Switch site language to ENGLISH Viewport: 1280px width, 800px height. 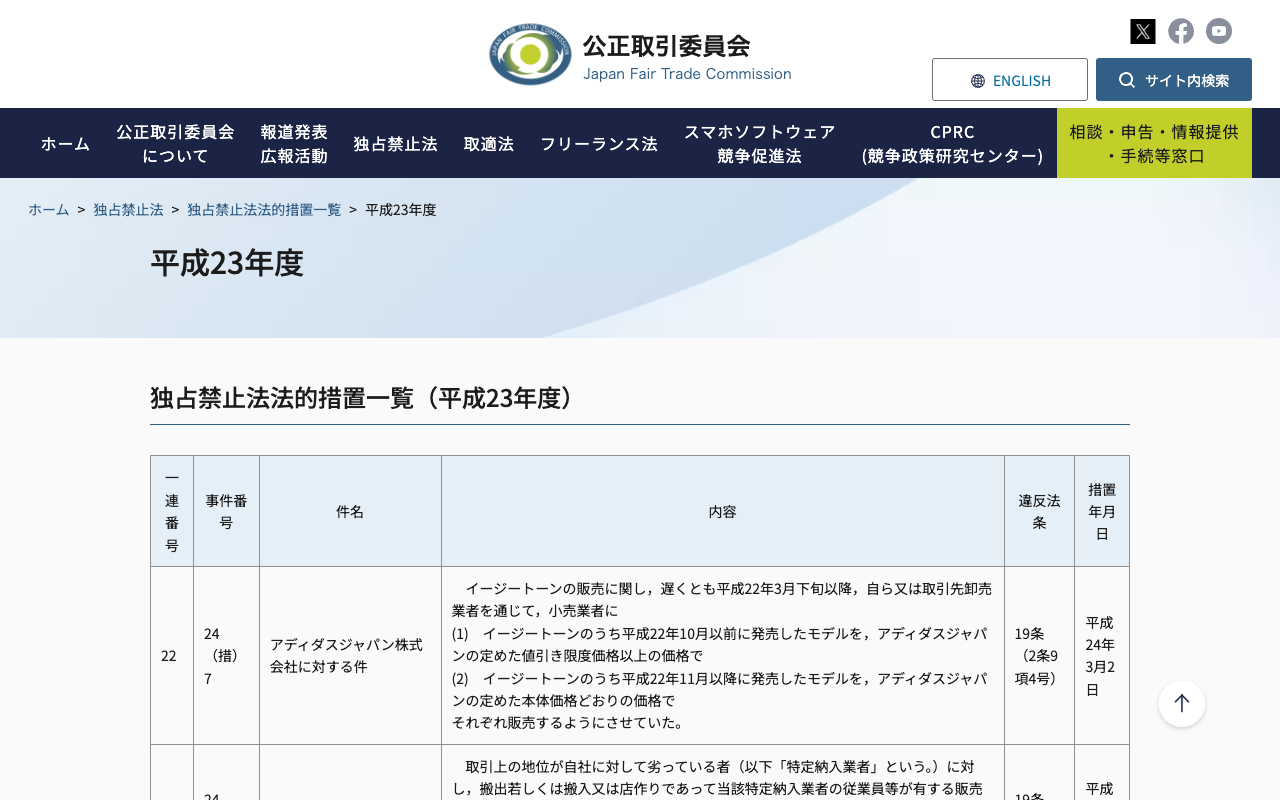point(1010,80)
